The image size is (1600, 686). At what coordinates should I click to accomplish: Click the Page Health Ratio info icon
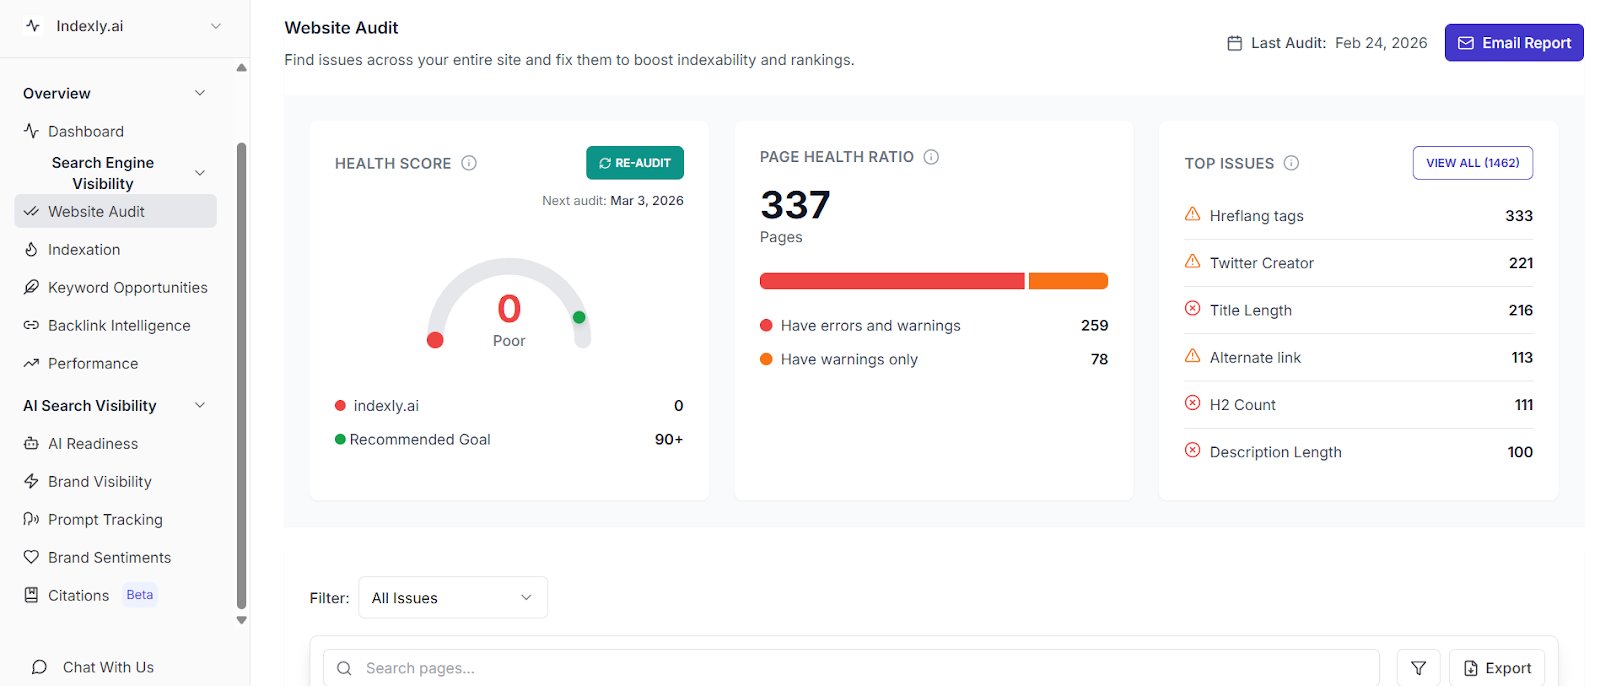(931, 157)
